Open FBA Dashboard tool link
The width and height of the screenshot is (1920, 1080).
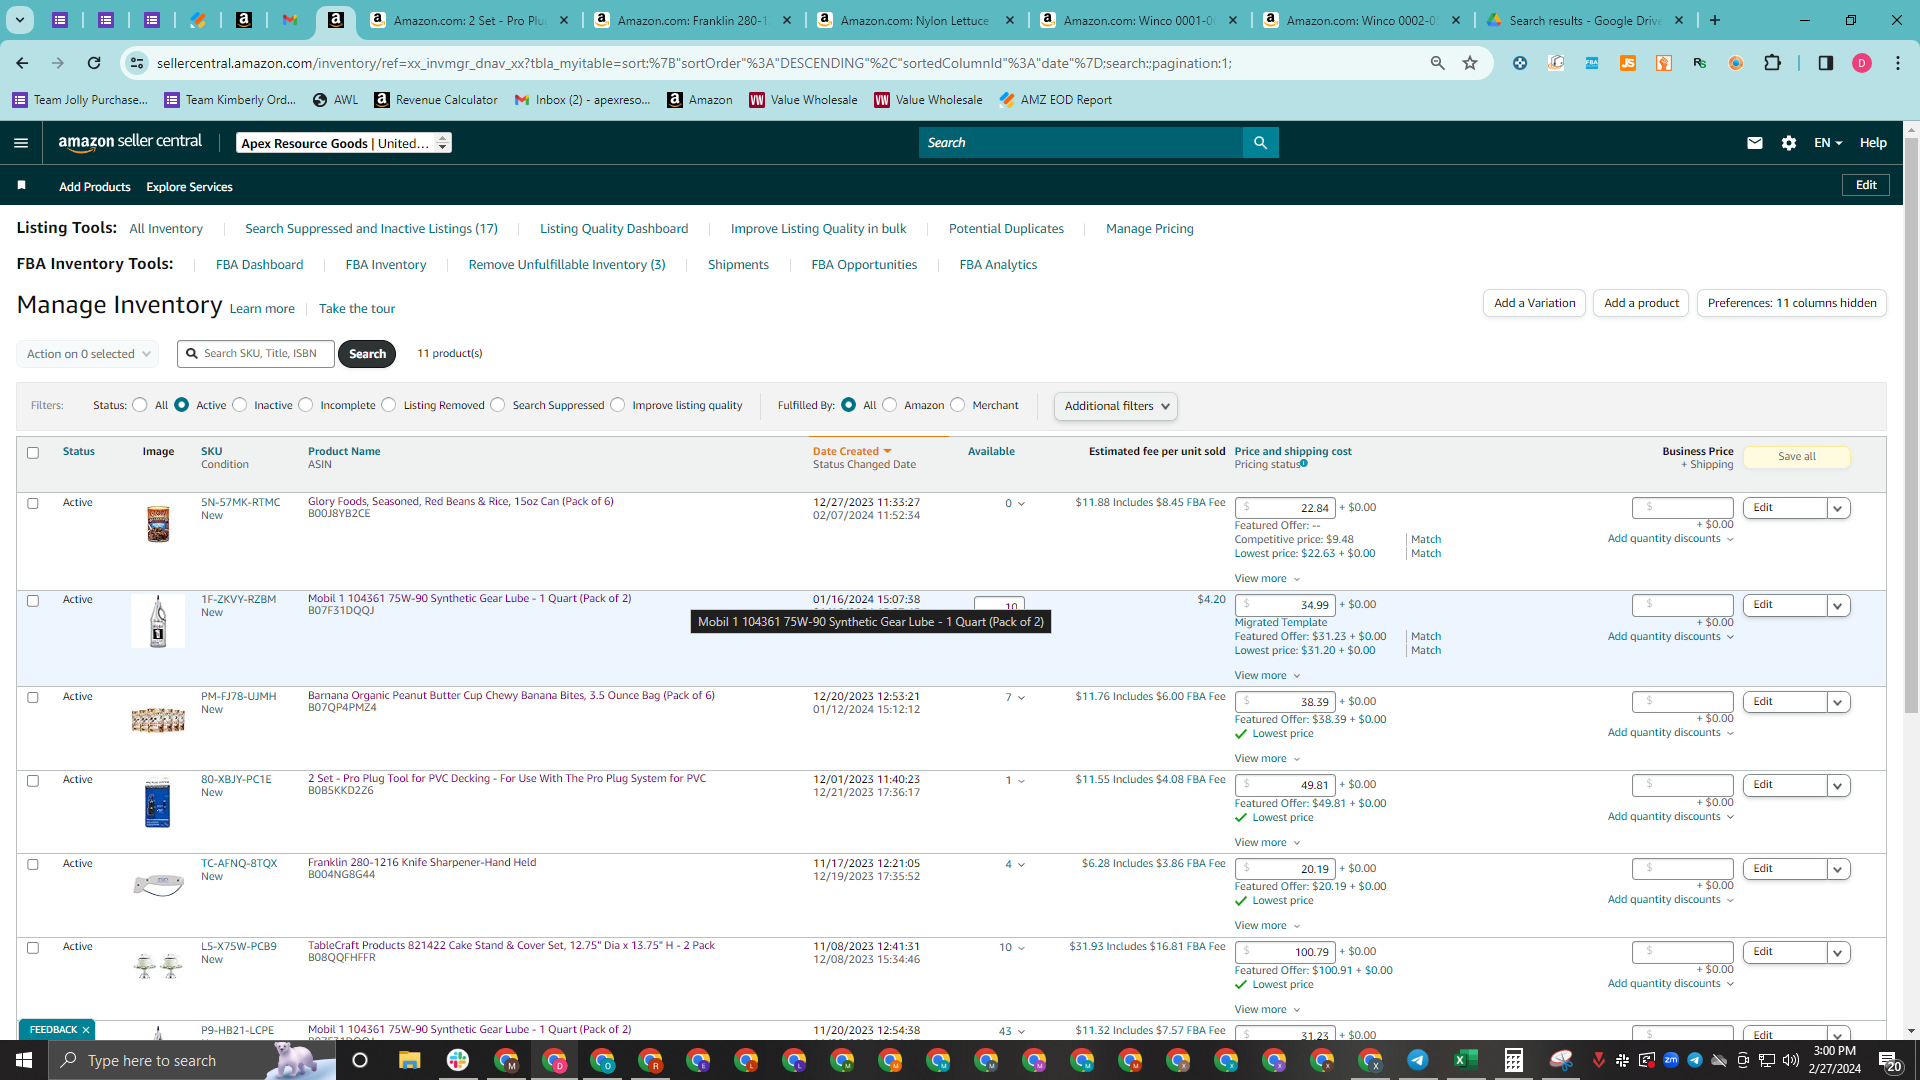point(259,265)
